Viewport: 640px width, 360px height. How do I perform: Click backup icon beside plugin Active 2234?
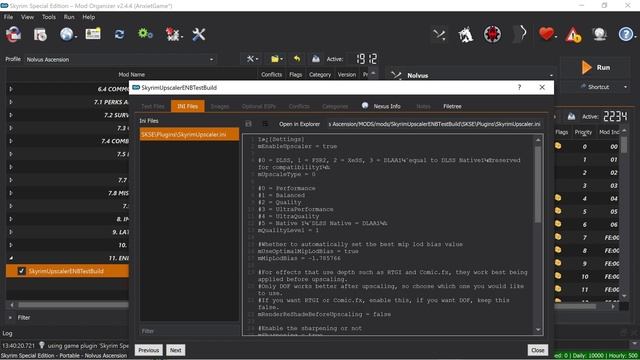[x=571, y=117]
